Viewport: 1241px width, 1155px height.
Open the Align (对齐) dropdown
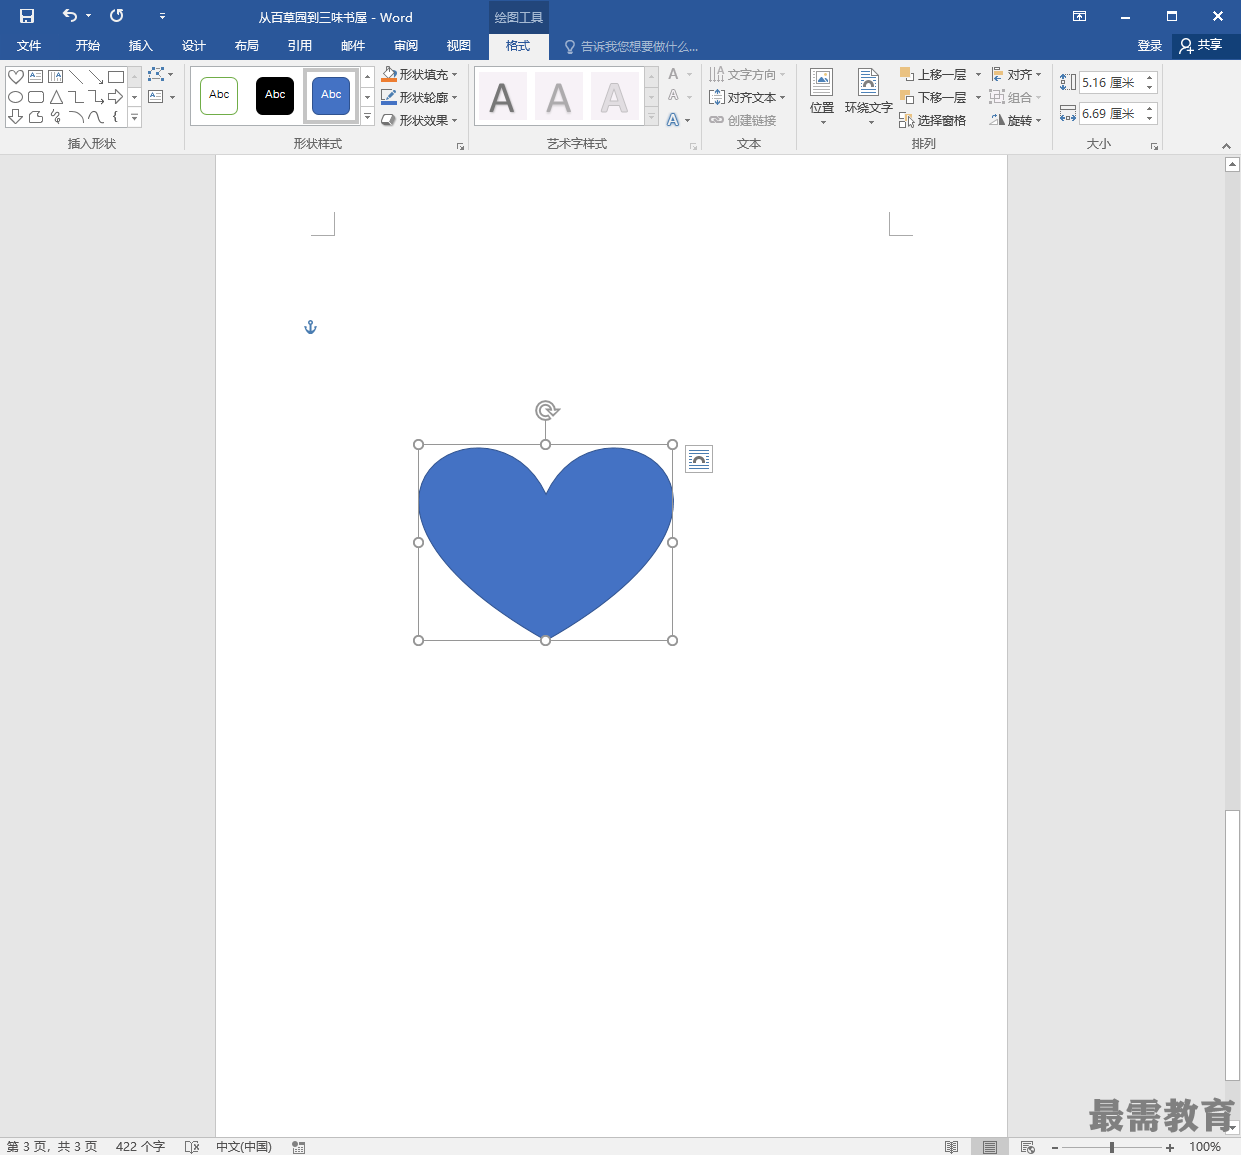pyautogui.click(x=1016, y=74)
